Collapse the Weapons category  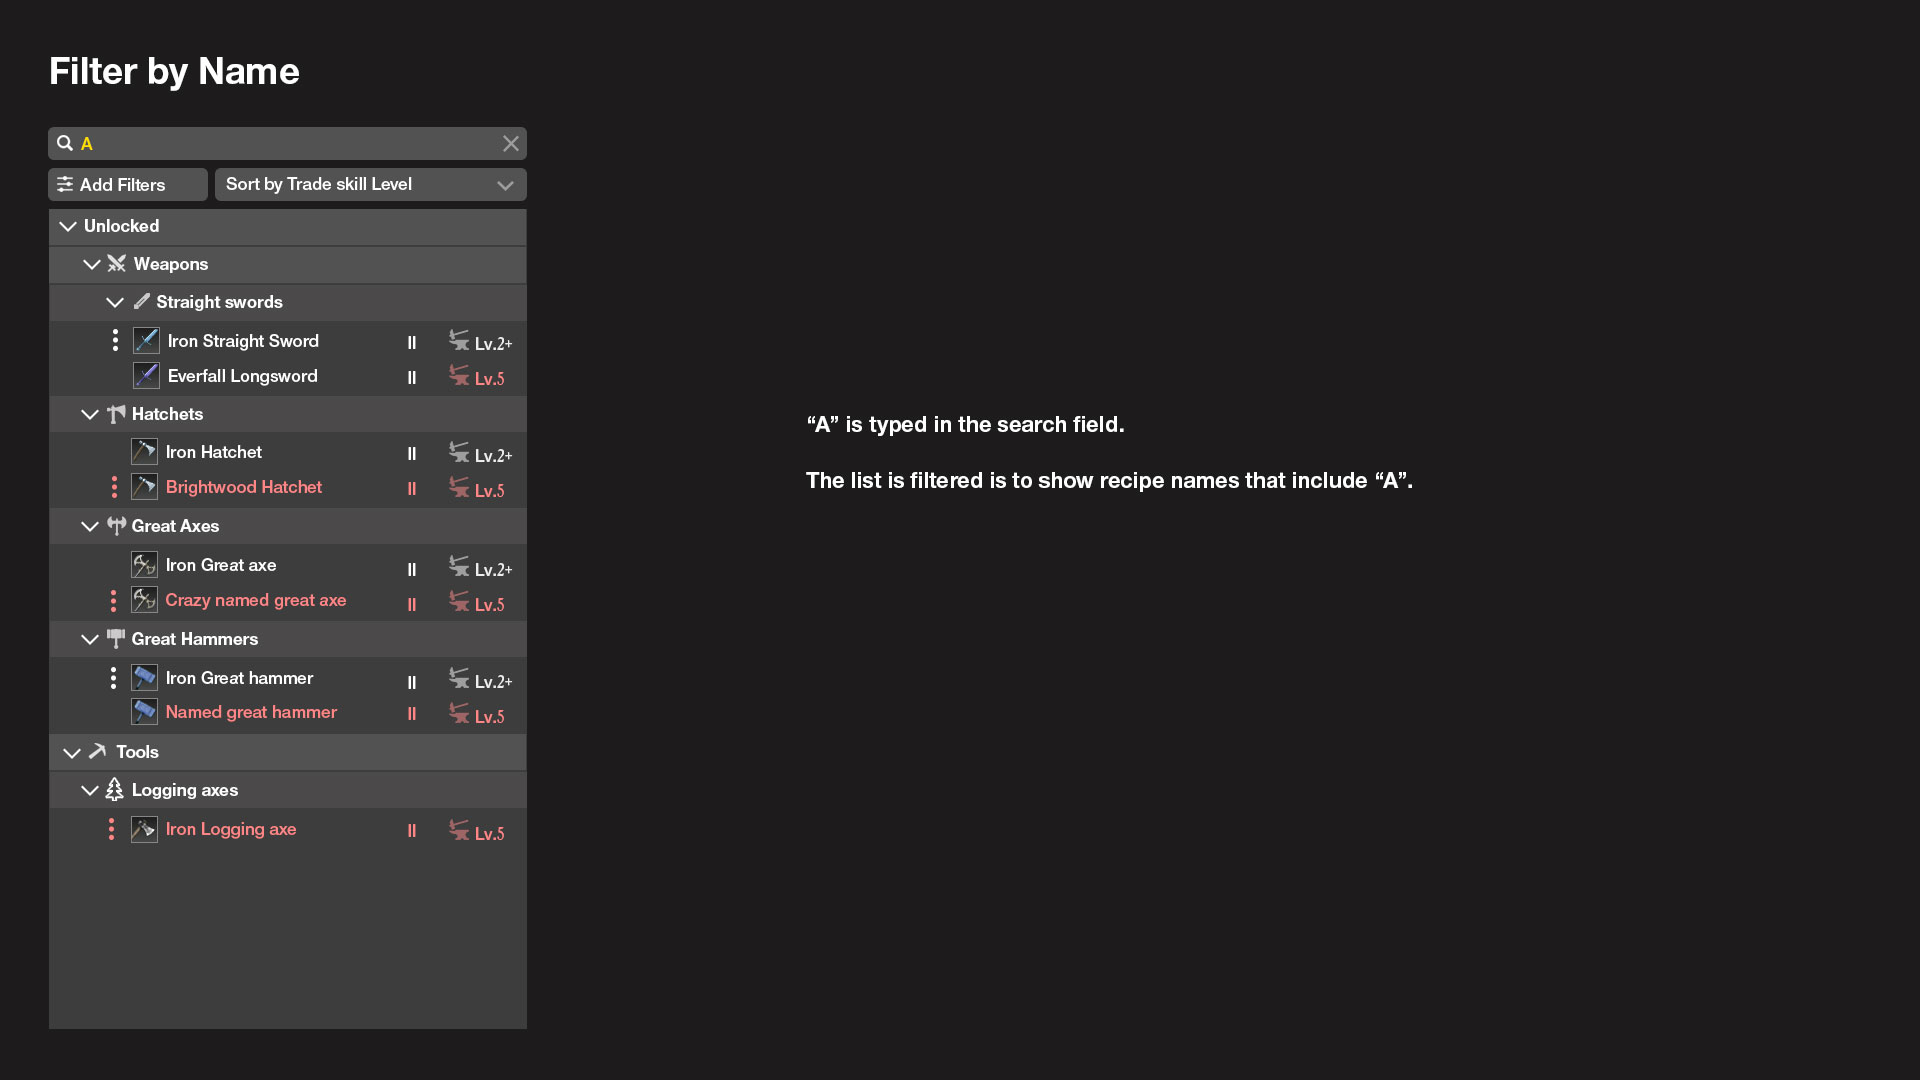pyautogui.click(x=91, y=264)
